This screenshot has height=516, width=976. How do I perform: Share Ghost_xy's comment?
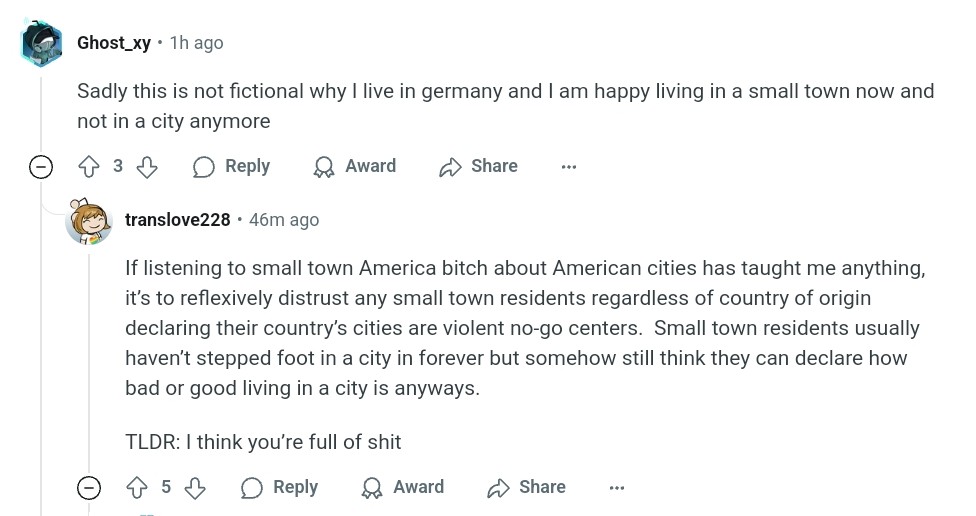point(479,167)
